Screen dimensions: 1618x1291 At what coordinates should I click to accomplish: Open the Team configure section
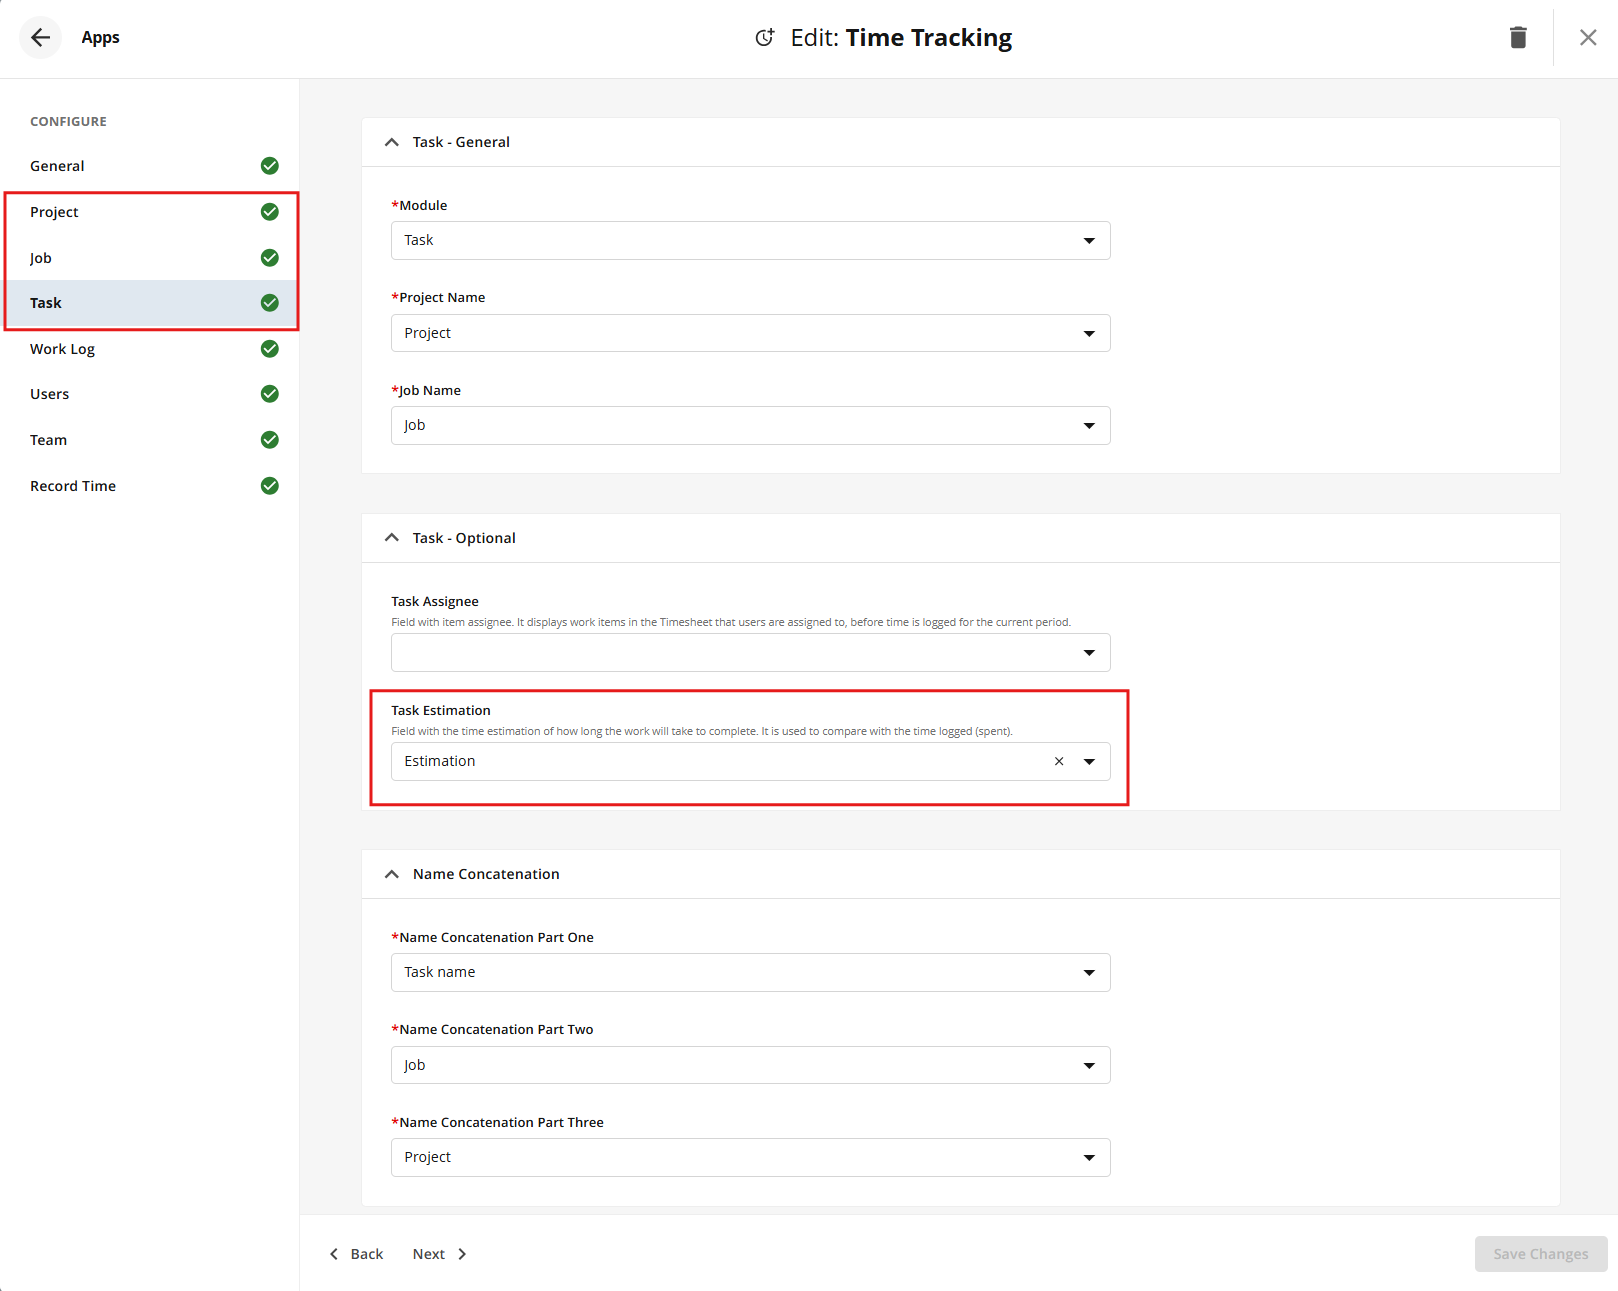click(x=150, y=440)
